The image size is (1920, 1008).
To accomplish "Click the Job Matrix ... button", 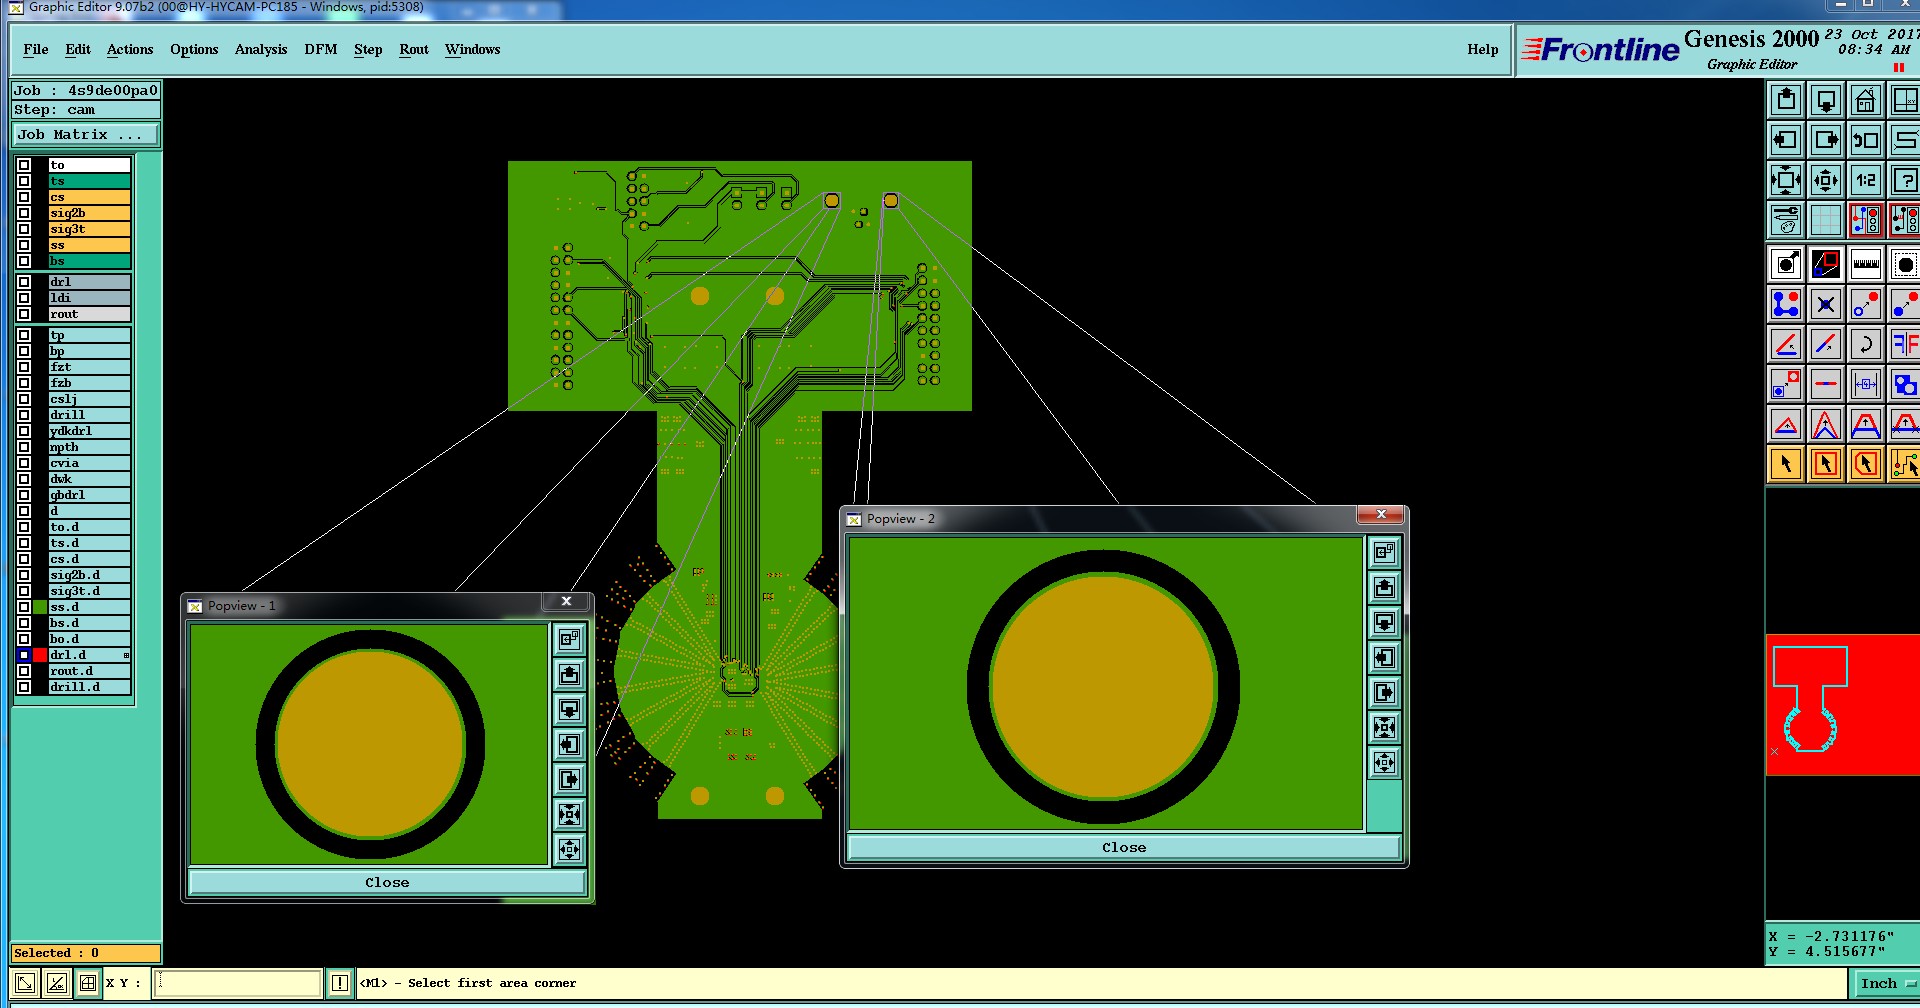I will point(85,134).
